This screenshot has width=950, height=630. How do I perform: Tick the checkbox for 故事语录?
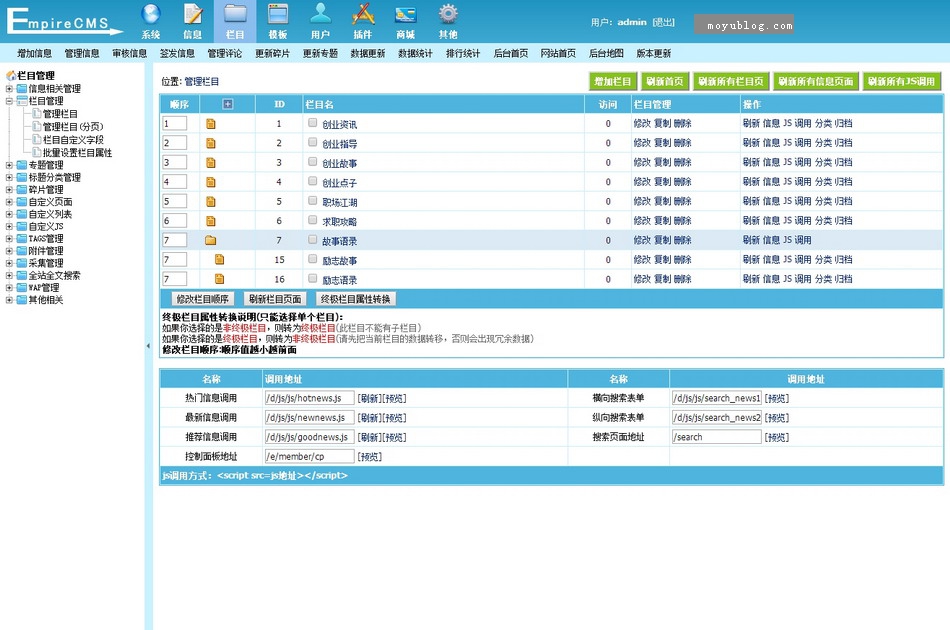coord(313,239)
